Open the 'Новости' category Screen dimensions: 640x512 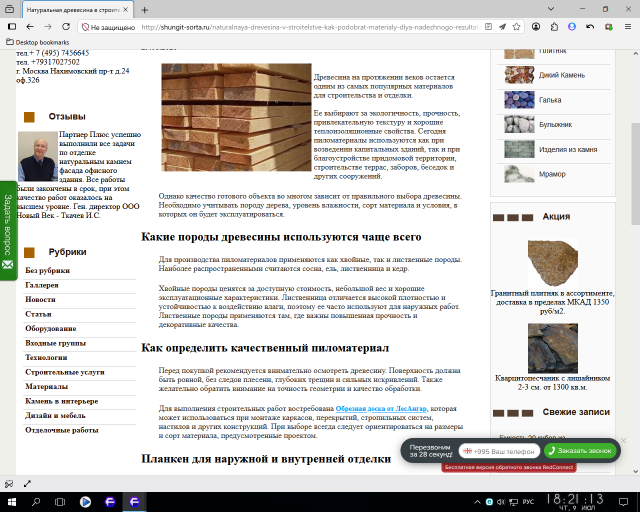pos(40,299)
